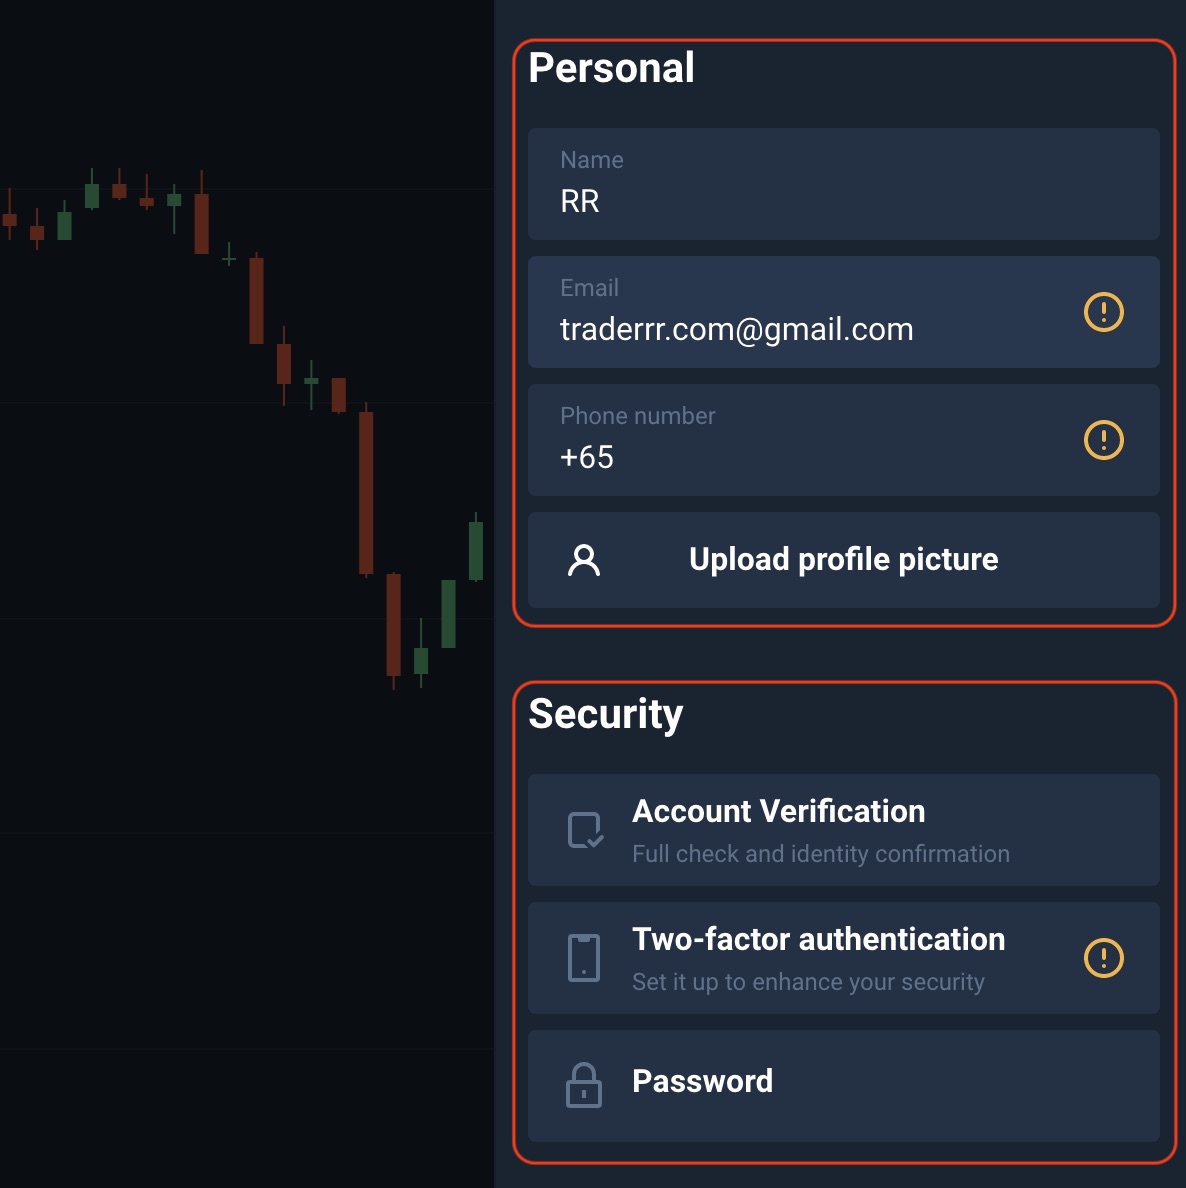This screenshot has width=1186, height=1188.
Task: Click the padlock Password icon
Action: pos(584,1085)
